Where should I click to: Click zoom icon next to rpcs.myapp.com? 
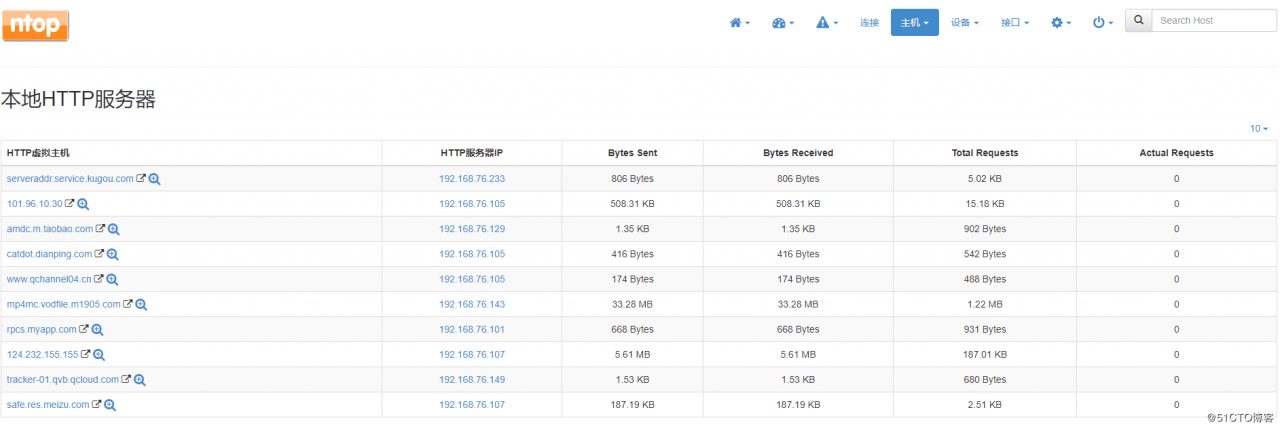tap(98, 329)
